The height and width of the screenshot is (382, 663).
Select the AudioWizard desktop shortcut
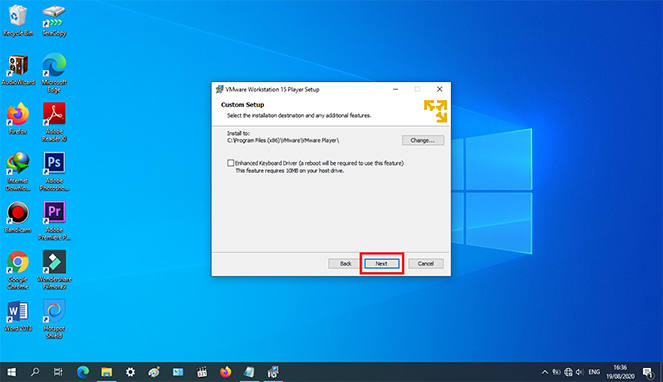click(x=18, y=70)
